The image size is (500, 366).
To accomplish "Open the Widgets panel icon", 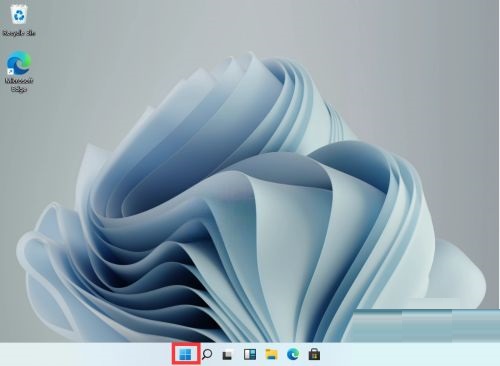I will pos(250,354).
